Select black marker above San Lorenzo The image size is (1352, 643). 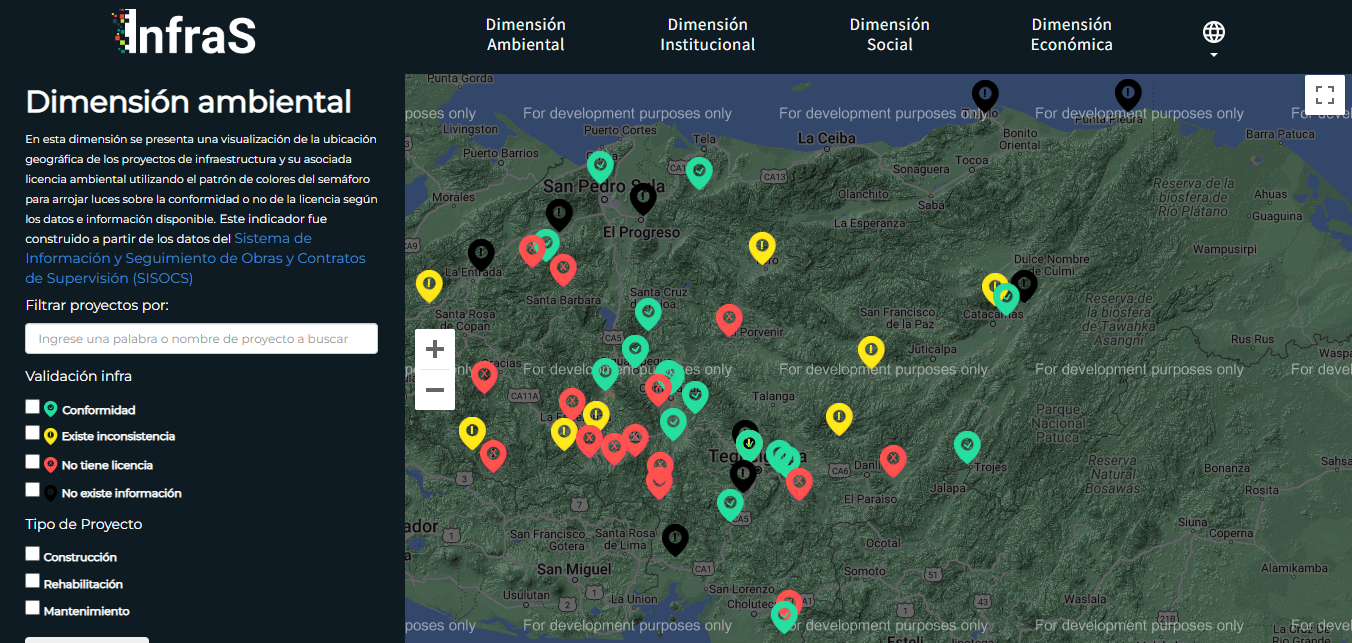click(x=676, y=539)
